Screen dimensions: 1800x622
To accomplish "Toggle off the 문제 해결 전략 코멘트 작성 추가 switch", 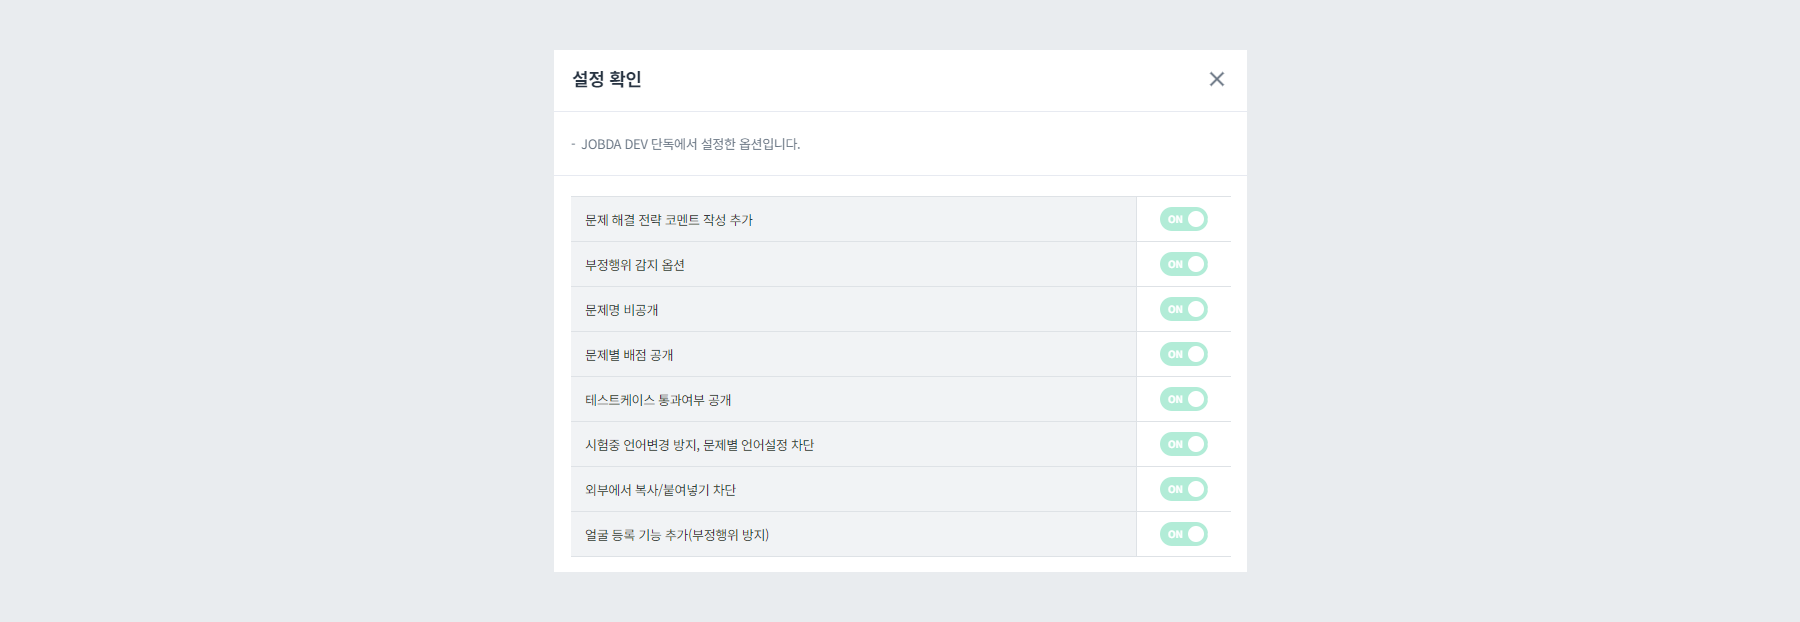I will 1183,219.
